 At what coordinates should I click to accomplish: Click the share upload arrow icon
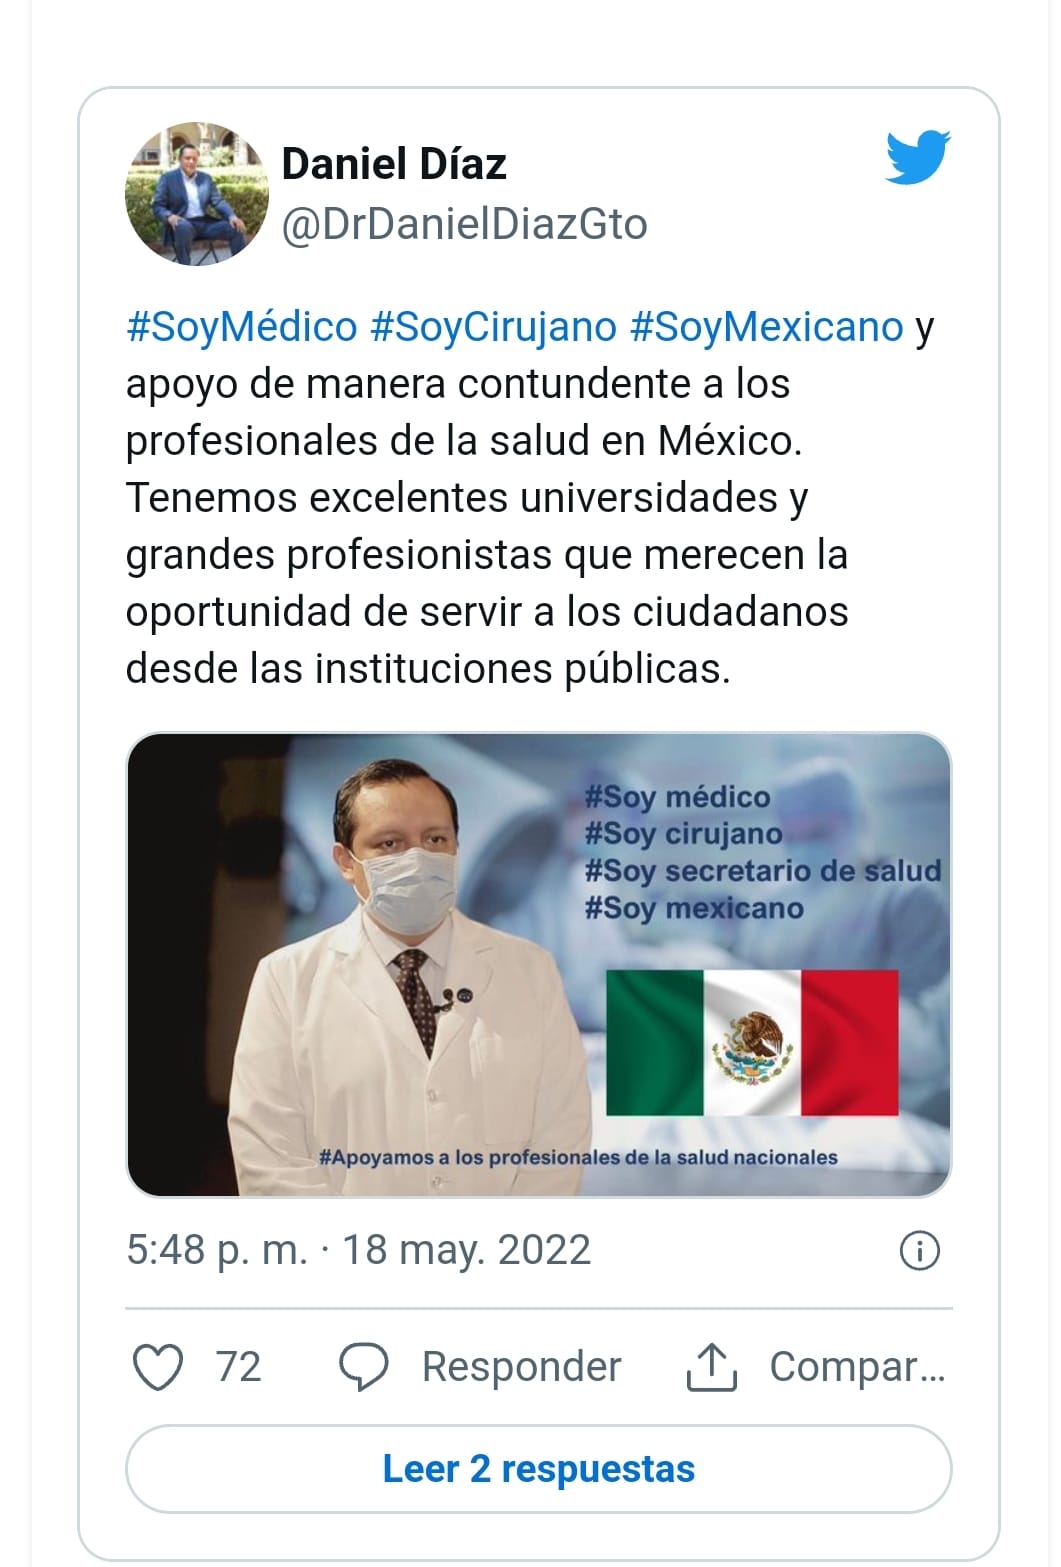pos(711,1368)
